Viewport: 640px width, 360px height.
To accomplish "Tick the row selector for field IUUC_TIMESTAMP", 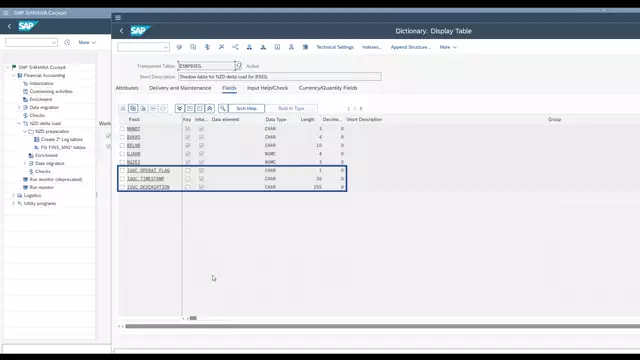I will pos(122,178).
